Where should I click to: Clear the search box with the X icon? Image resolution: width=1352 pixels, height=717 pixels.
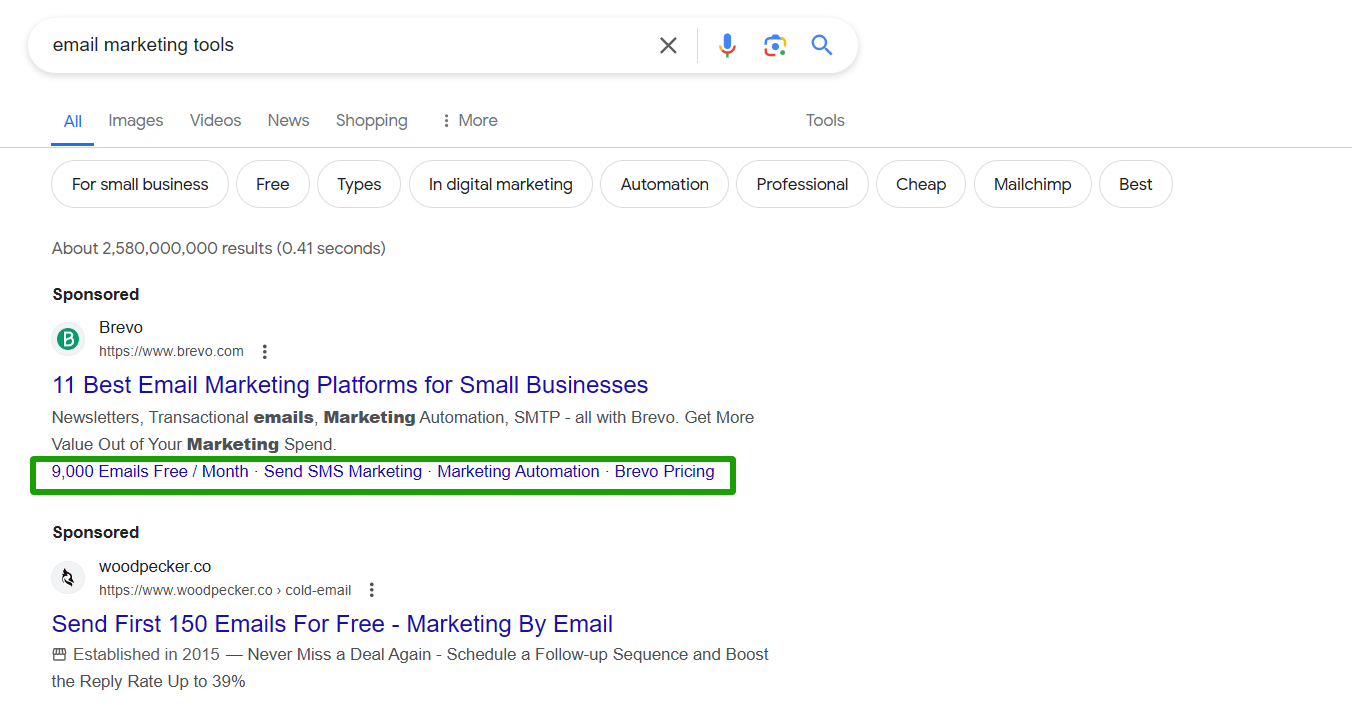tap(668, 45)
